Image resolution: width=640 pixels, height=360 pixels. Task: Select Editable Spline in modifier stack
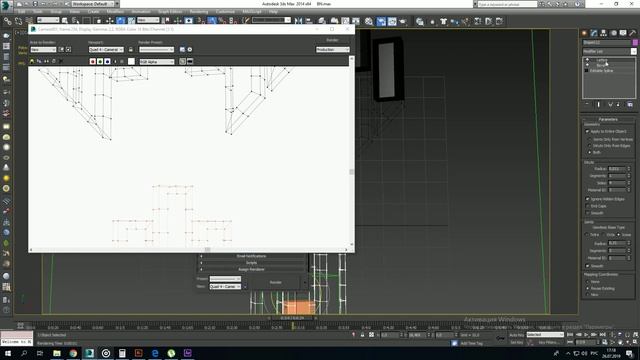tap(601, 71)
